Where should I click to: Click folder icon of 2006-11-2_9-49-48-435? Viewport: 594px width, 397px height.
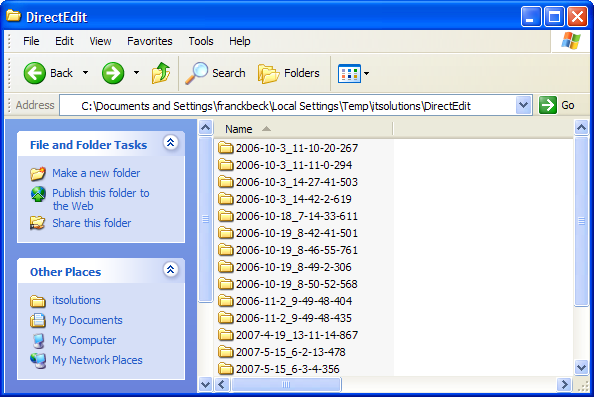pyautogui.click(x=226, y=318)
